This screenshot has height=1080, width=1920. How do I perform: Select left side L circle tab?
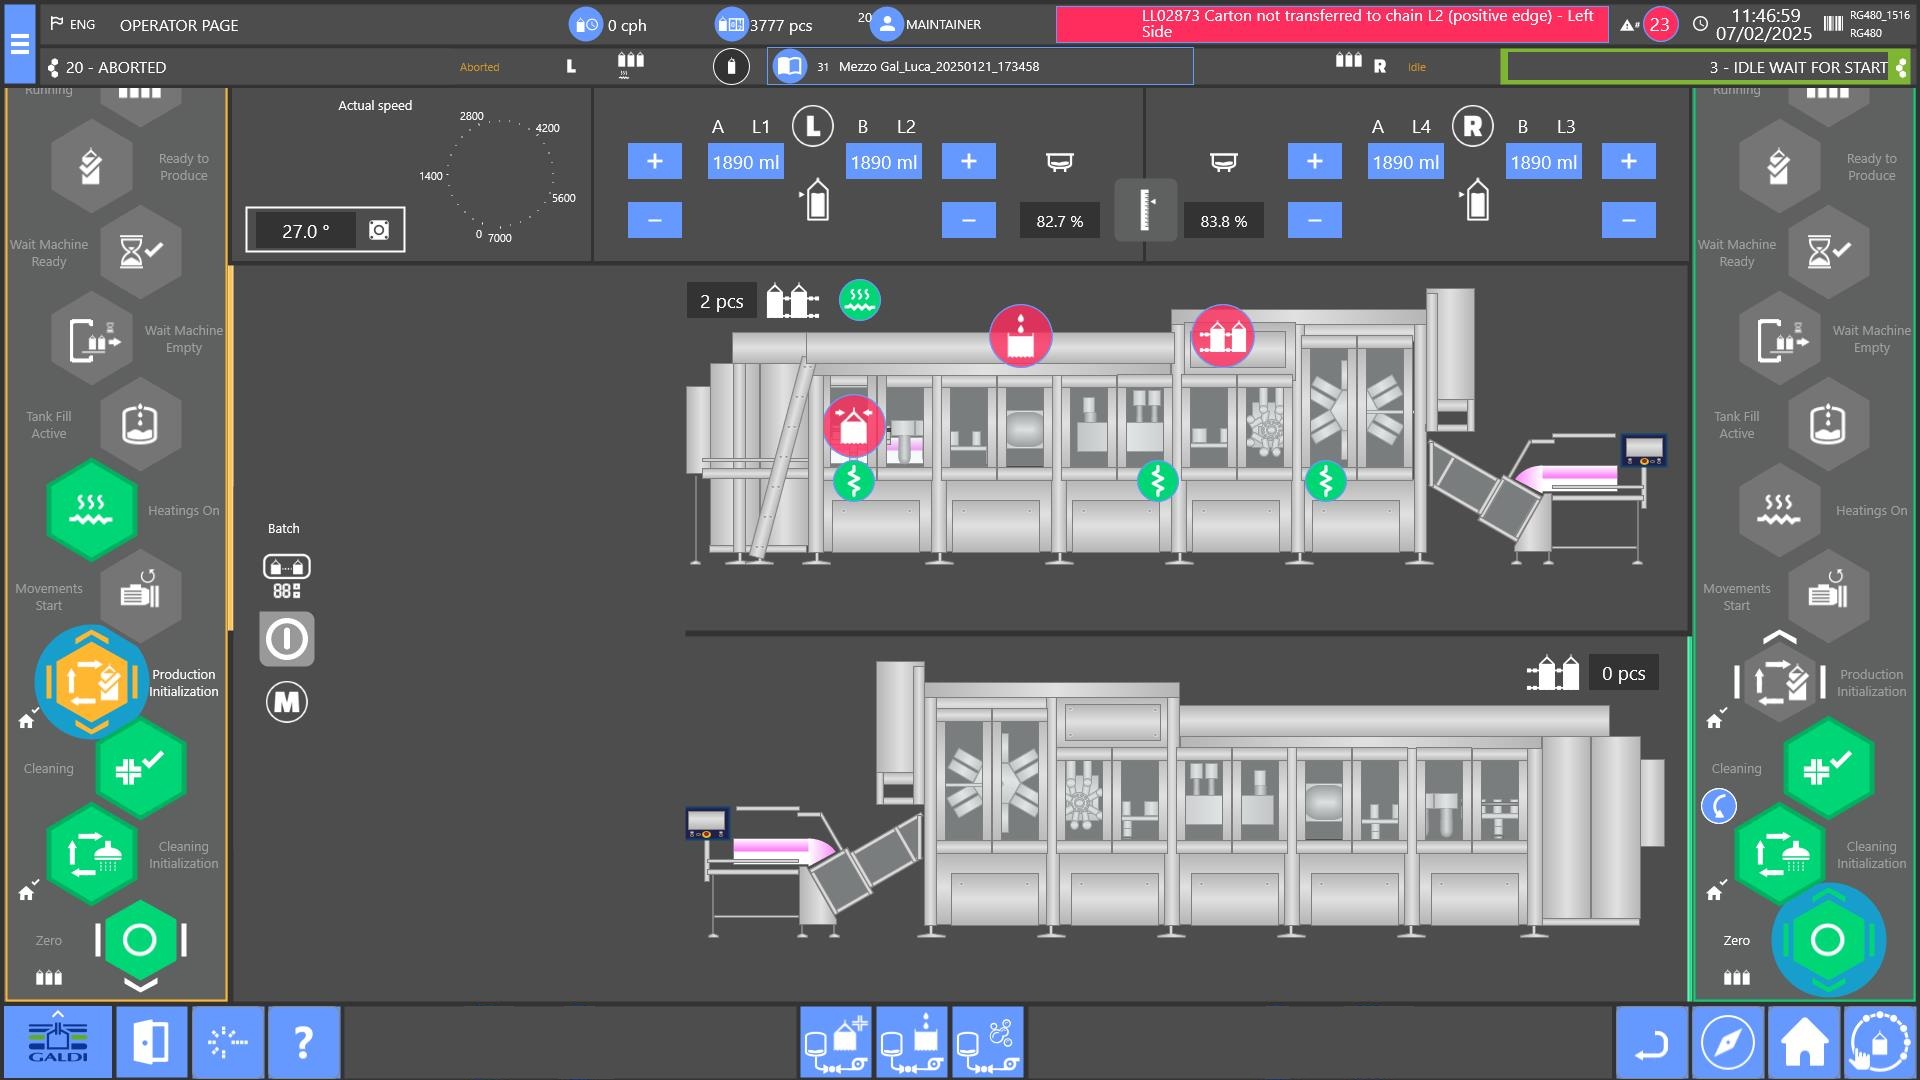point(812,127)
